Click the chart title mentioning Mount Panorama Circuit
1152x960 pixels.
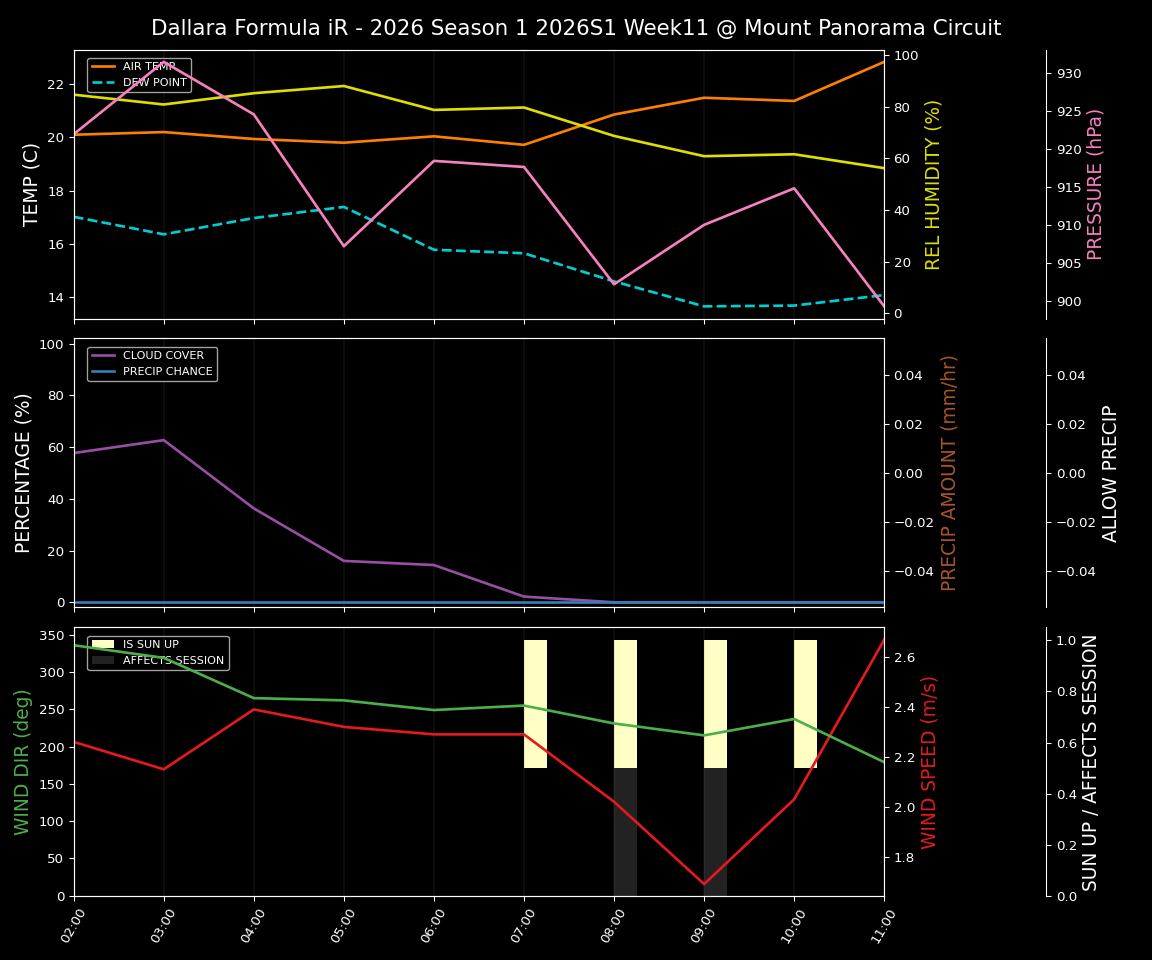click(576, 28)
